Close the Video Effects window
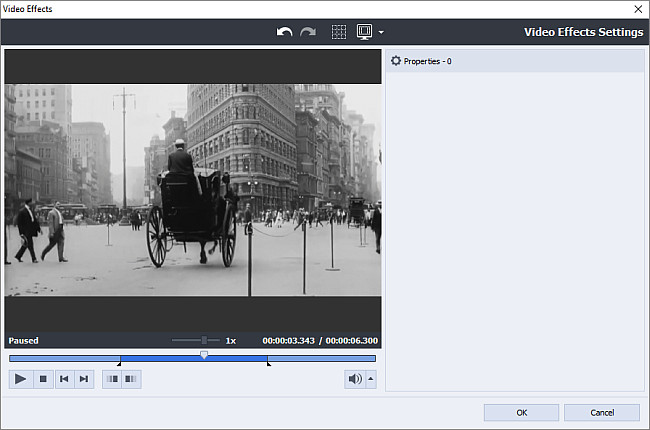The width and height of the screenshot is (650, 430). pos(638,9)
